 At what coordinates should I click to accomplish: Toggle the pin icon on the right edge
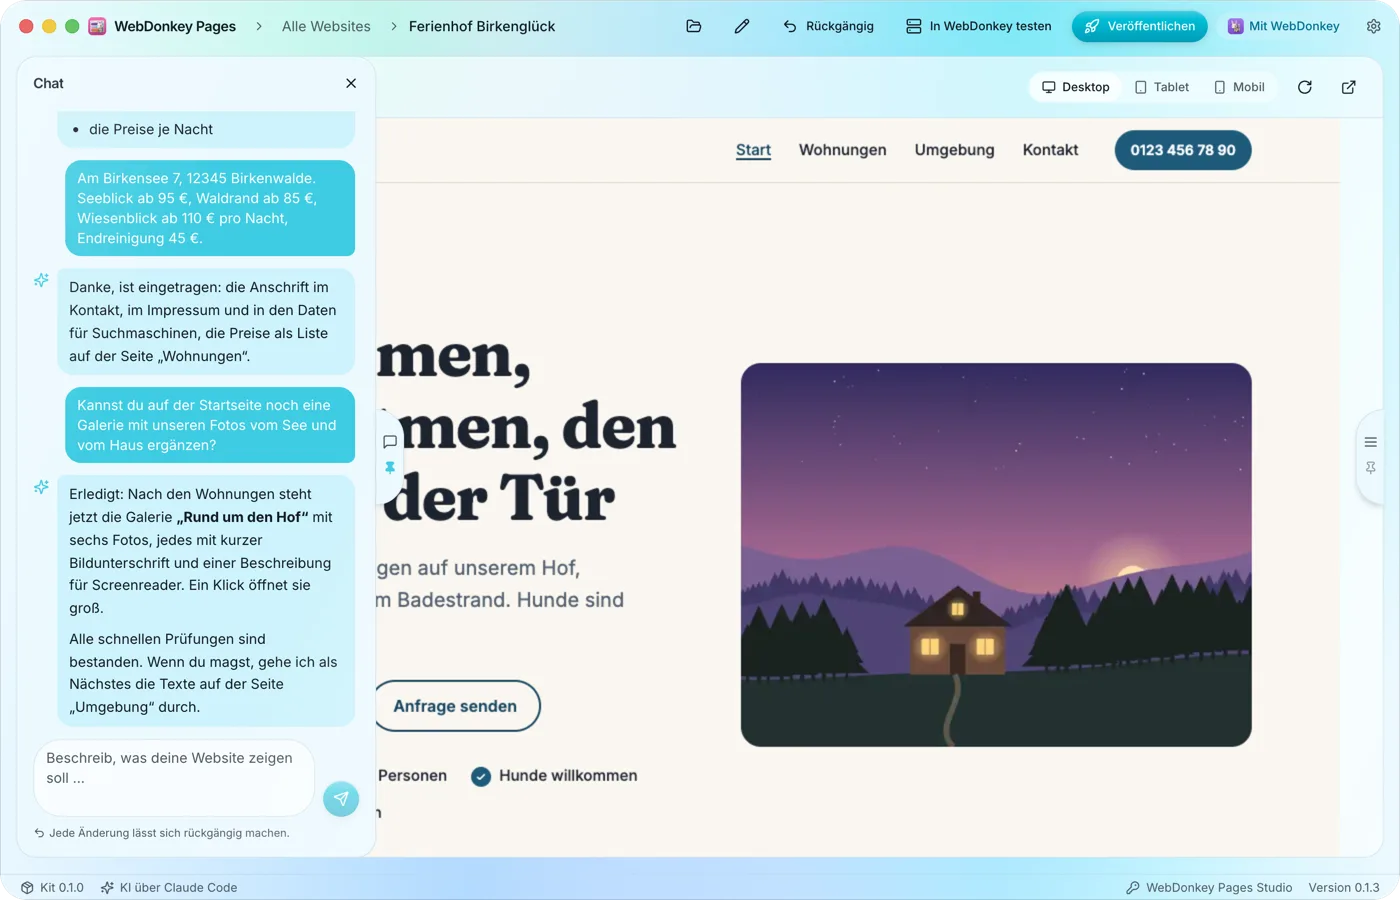pos(1371,467)
